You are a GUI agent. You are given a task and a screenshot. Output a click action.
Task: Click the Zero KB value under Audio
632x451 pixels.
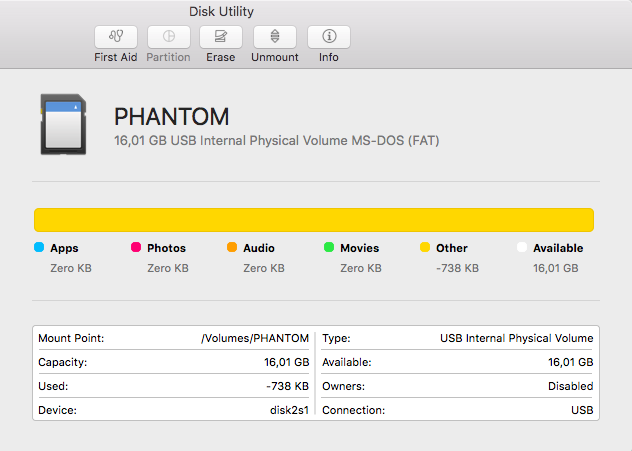pyautogui.click(x=264, y=268)
